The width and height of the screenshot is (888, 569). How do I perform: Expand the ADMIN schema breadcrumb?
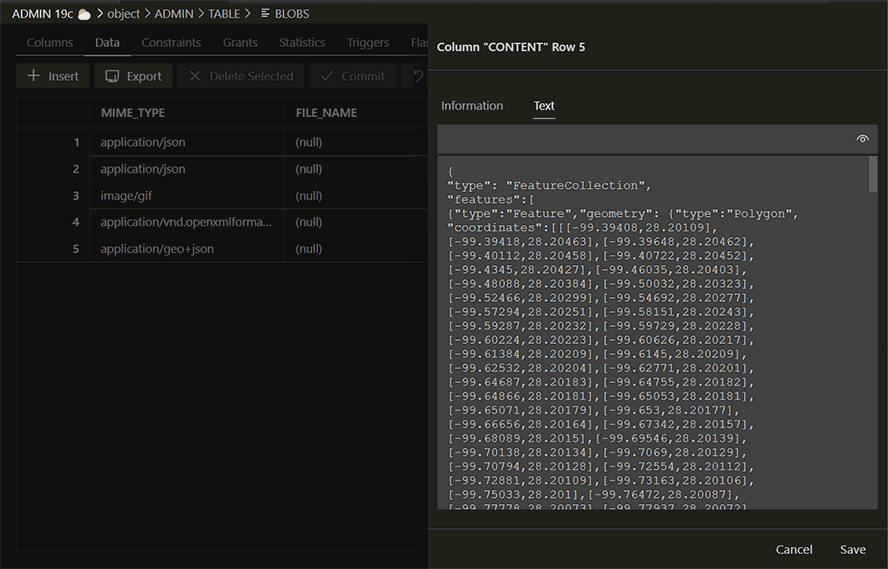[174, 14]
